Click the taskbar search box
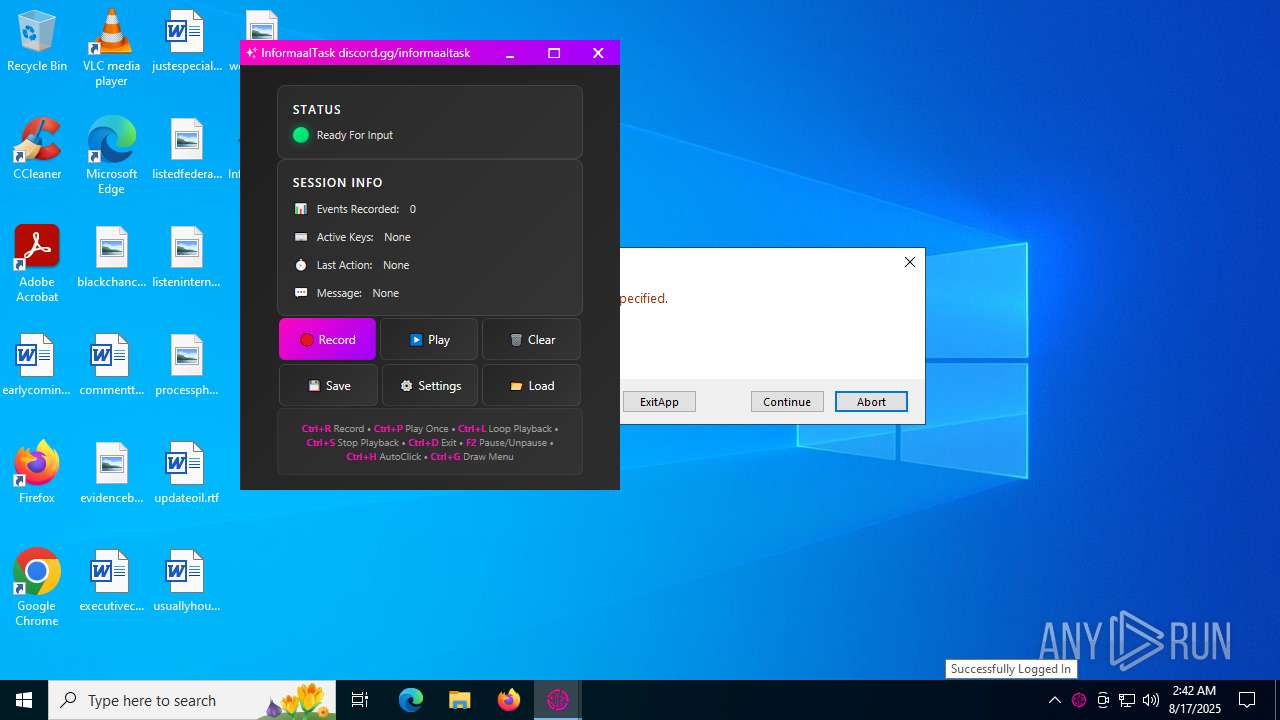Image resolution: width=1280 pixels, height=720 pixels. [192, 700]
